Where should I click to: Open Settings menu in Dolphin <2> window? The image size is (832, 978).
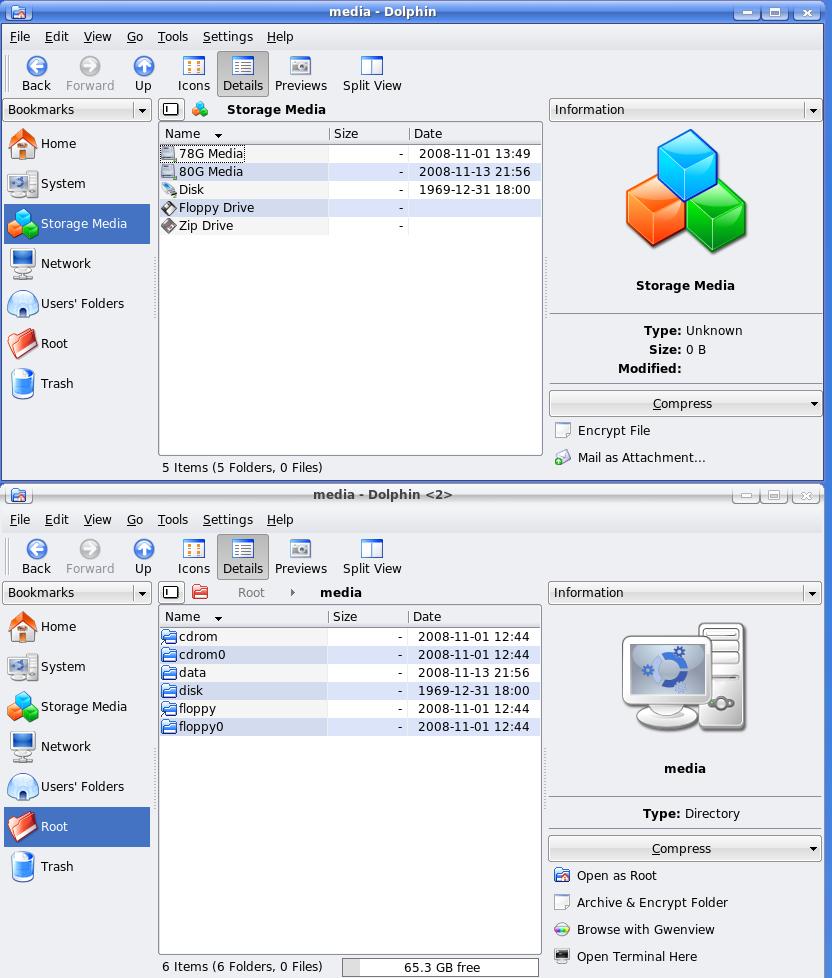click(227, 520)
